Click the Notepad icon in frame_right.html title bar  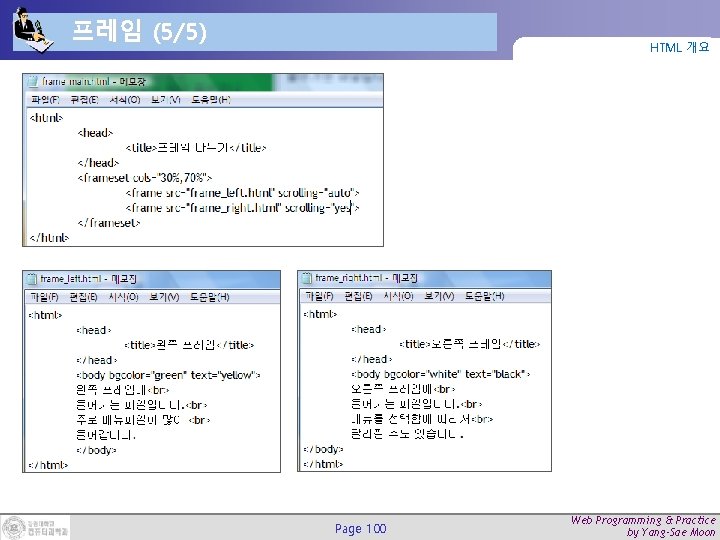306,278
